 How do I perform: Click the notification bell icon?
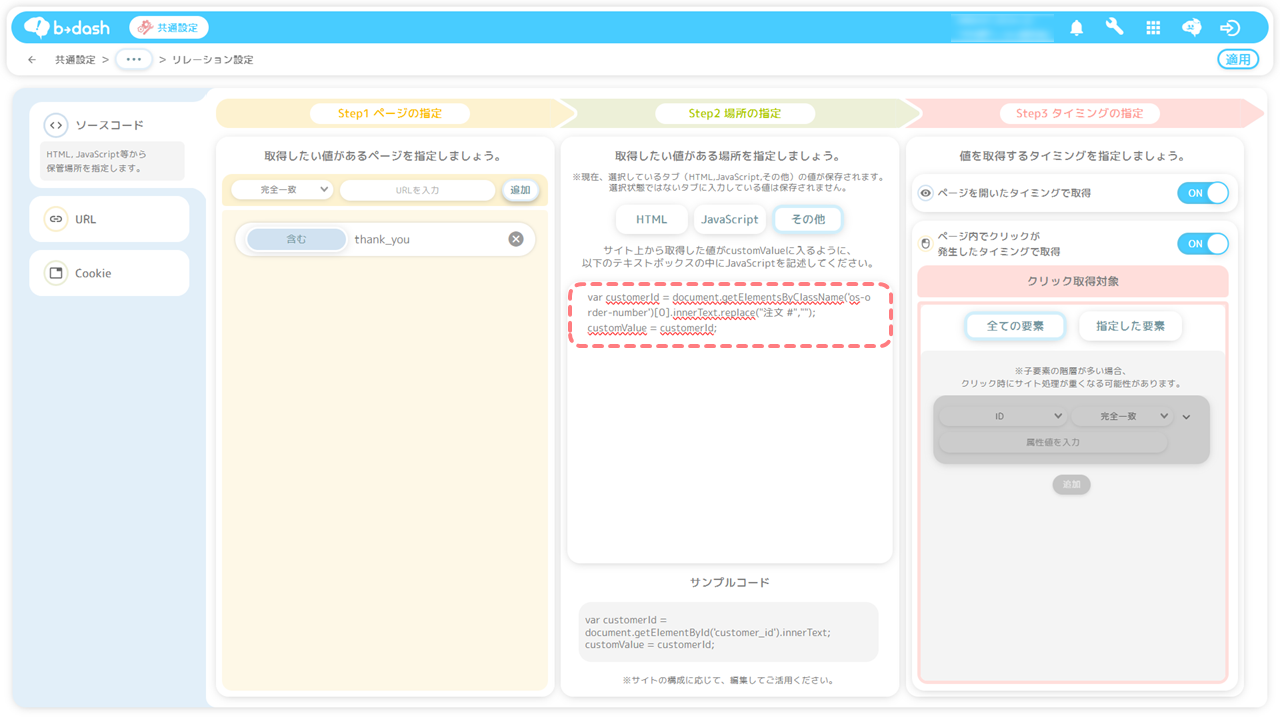1076,28
